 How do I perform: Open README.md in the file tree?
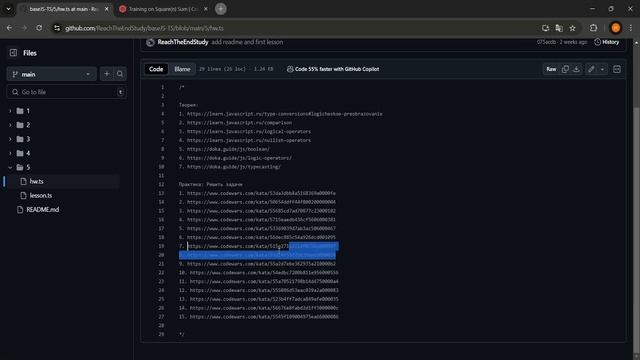click(x=42, y=209)
